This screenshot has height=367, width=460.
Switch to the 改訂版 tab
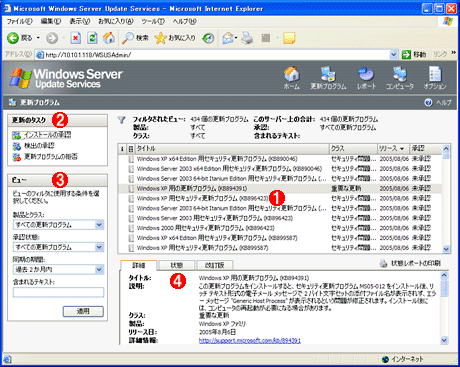(x=215, y=265)
